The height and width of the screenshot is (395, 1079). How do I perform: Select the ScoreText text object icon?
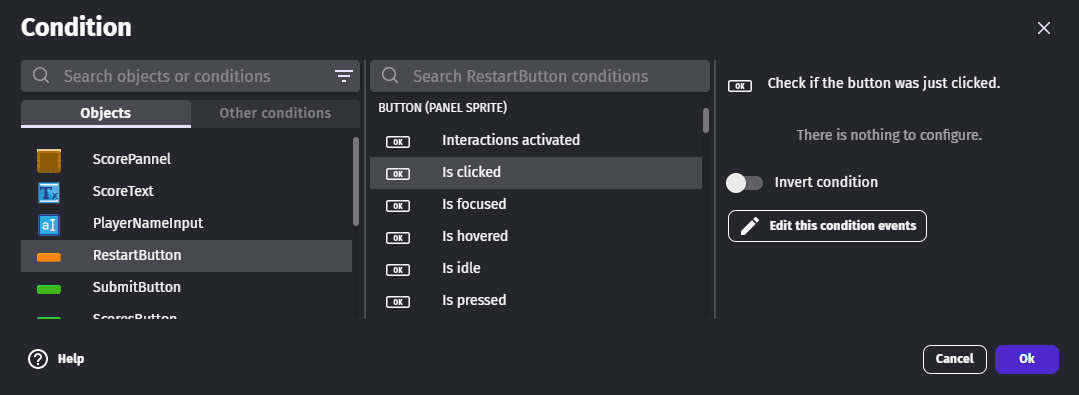pos(49,191)
